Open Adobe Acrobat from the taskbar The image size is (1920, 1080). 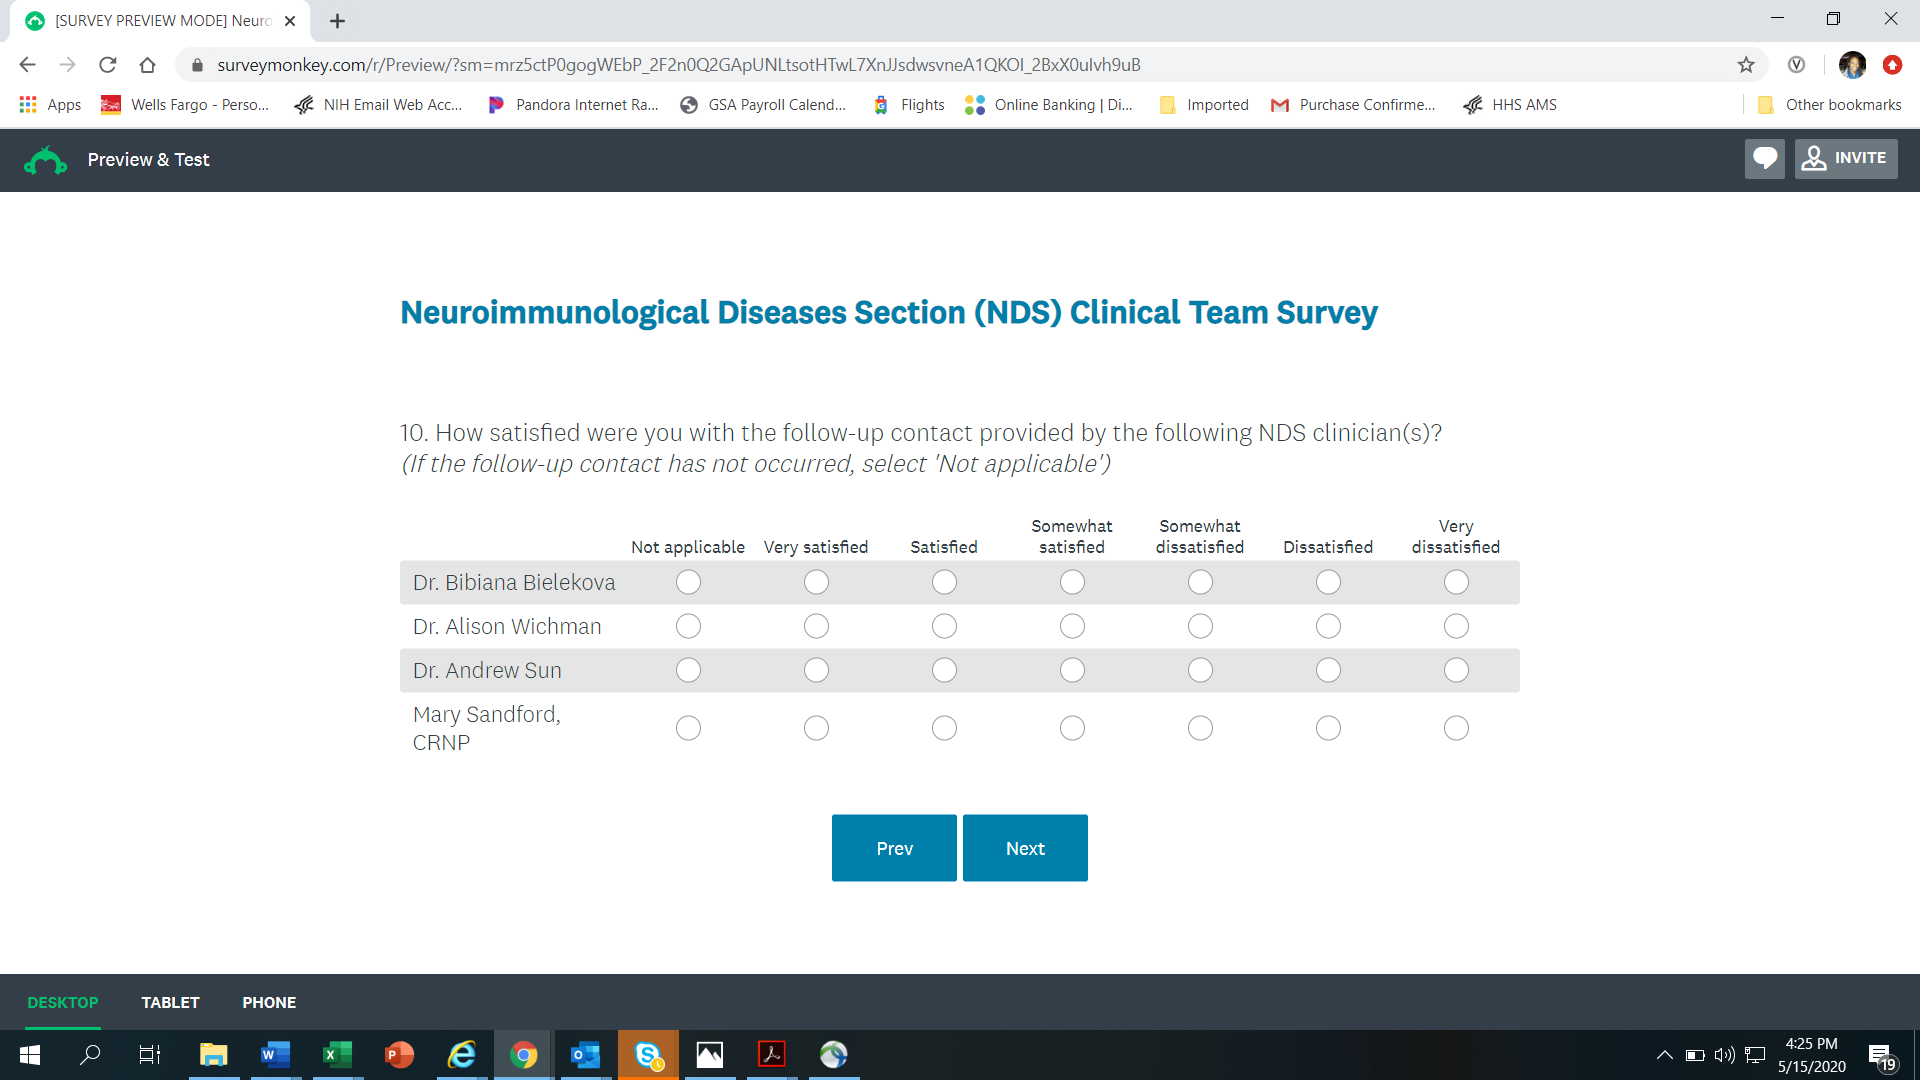click(771, 1055)
